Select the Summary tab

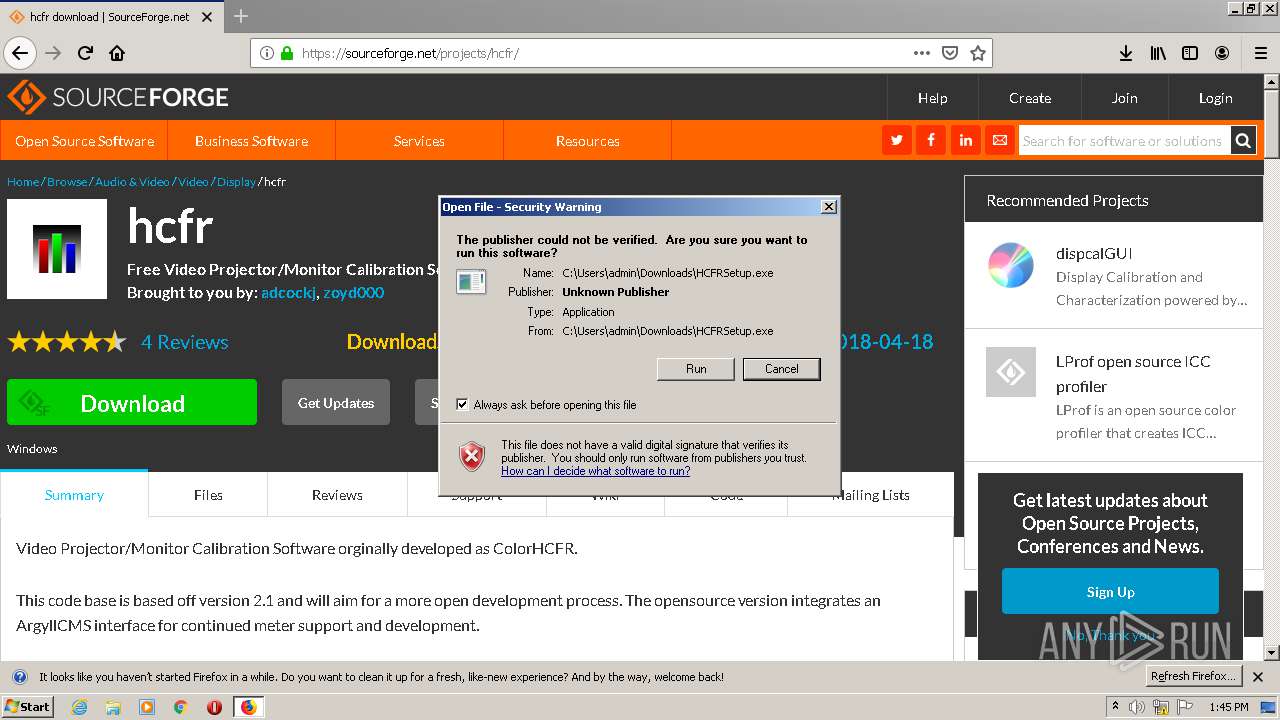74,494
